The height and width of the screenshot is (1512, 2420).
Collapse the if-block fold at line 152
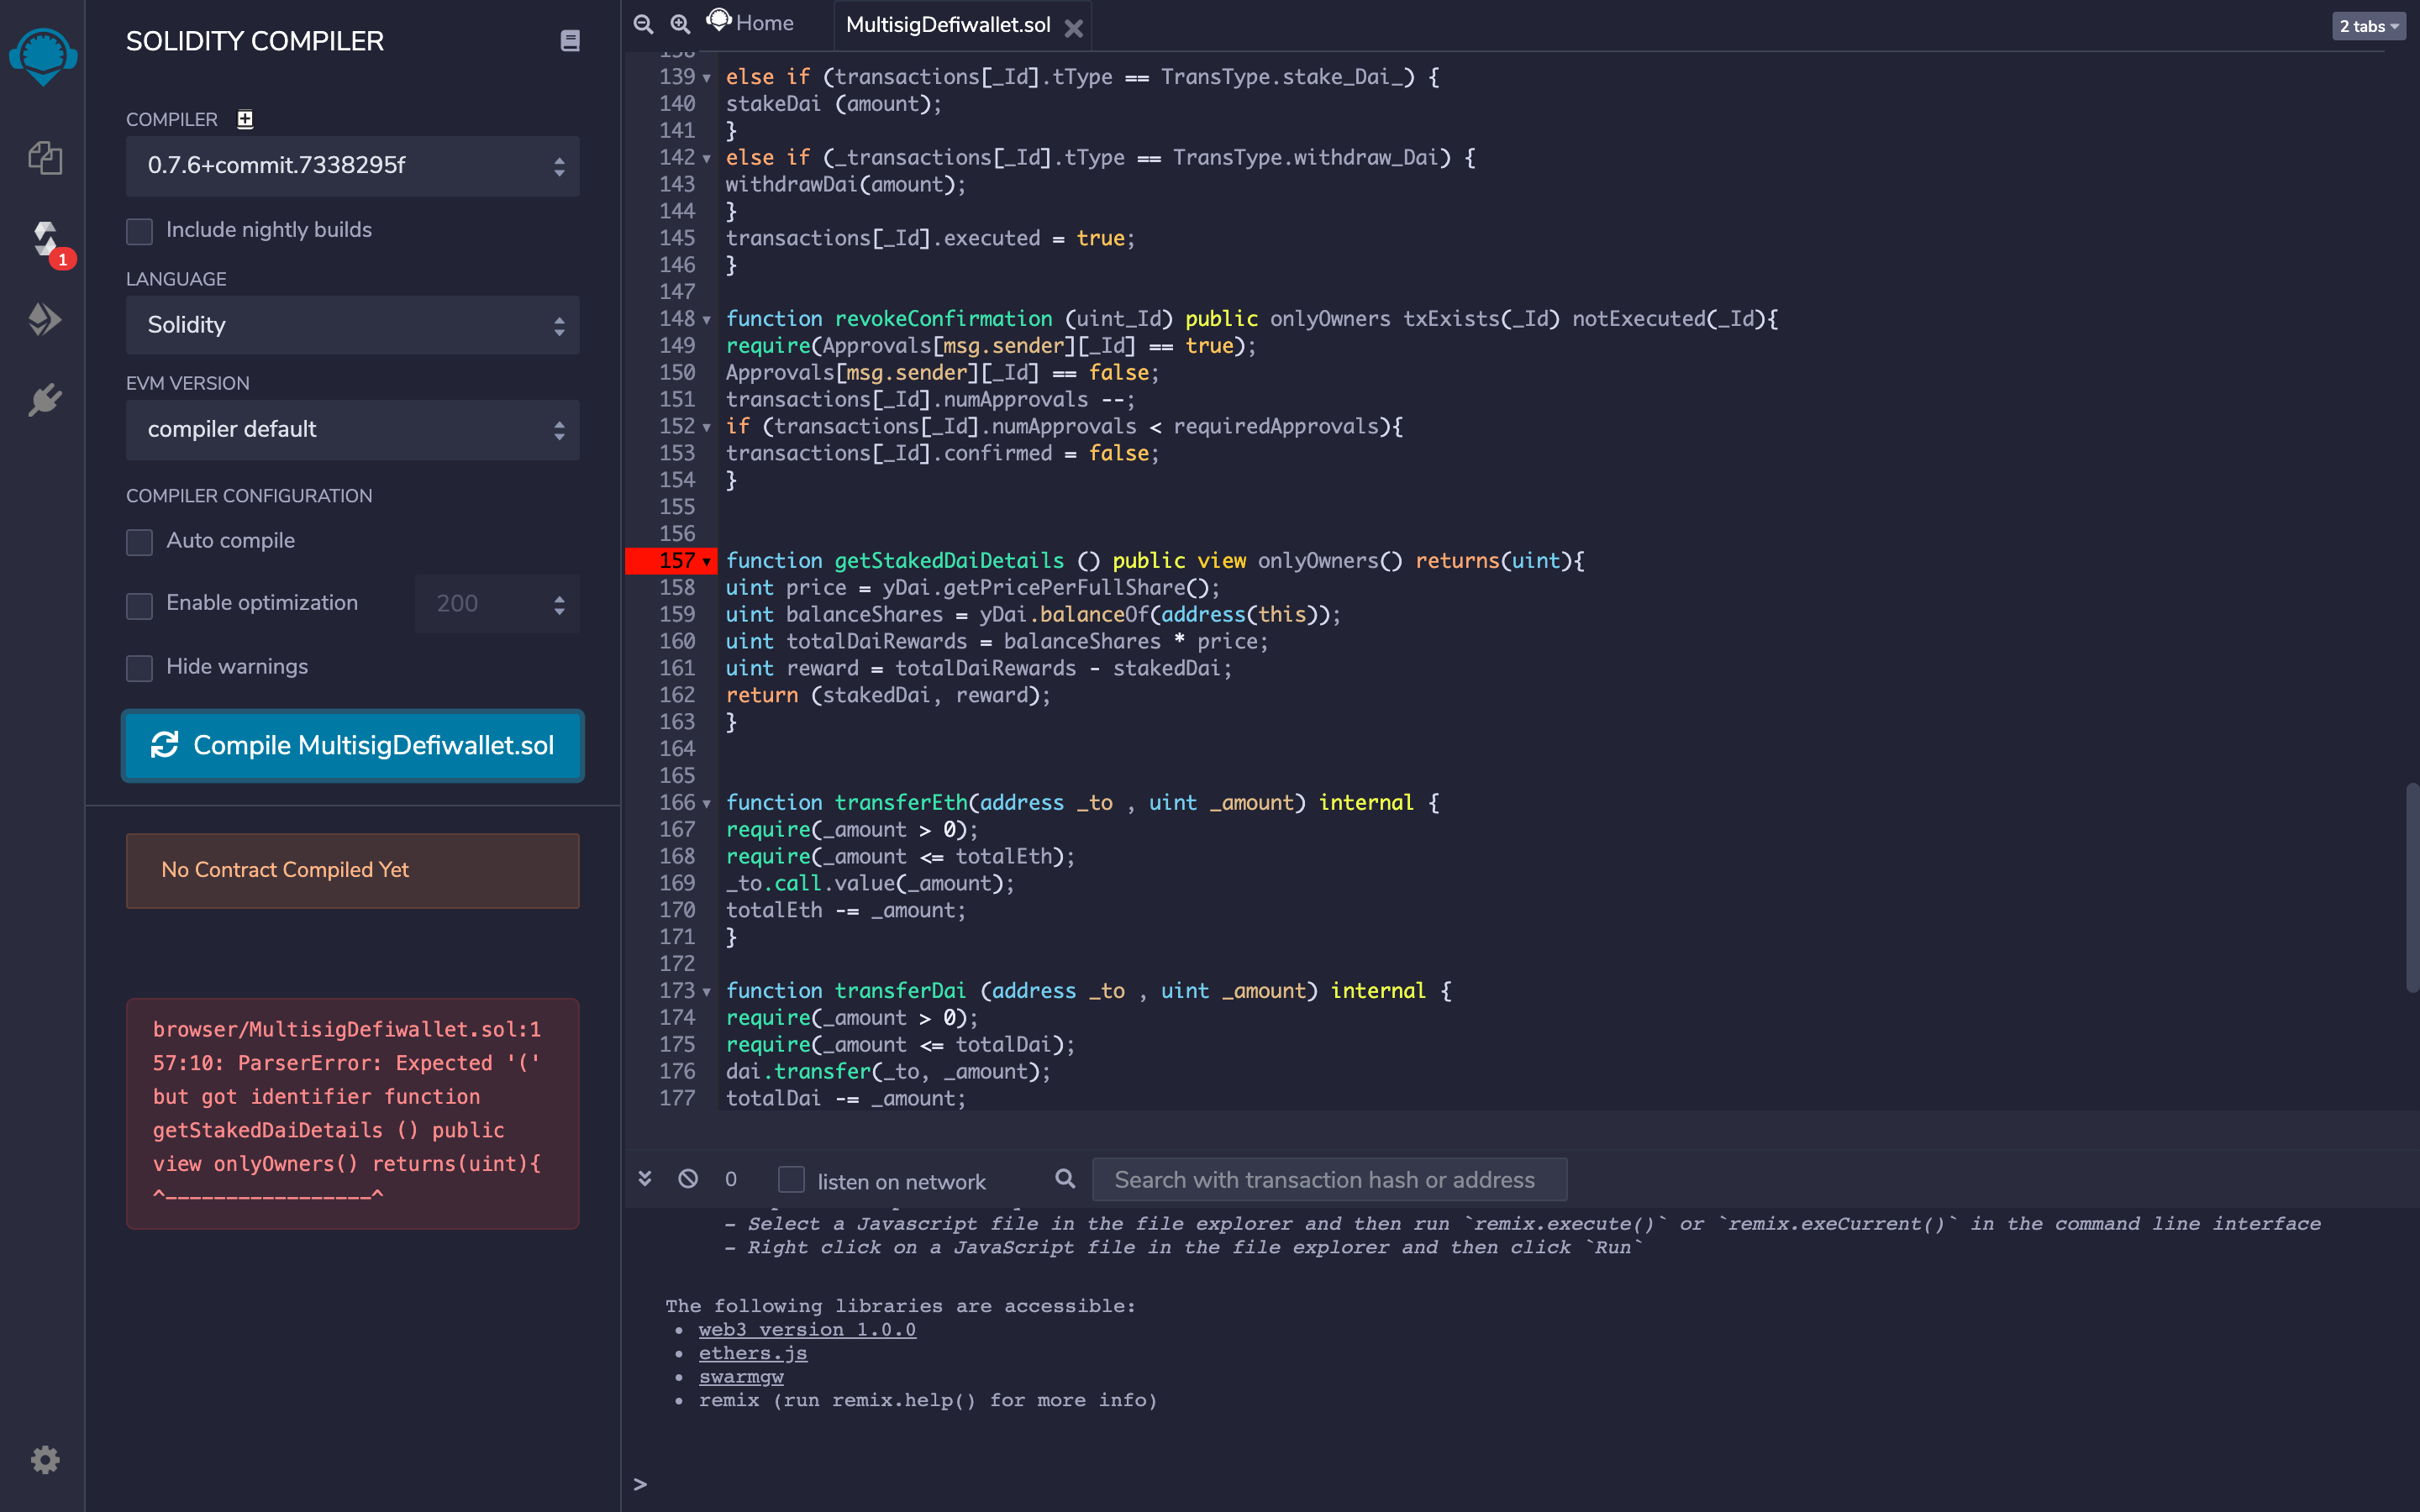pos(707,427)
